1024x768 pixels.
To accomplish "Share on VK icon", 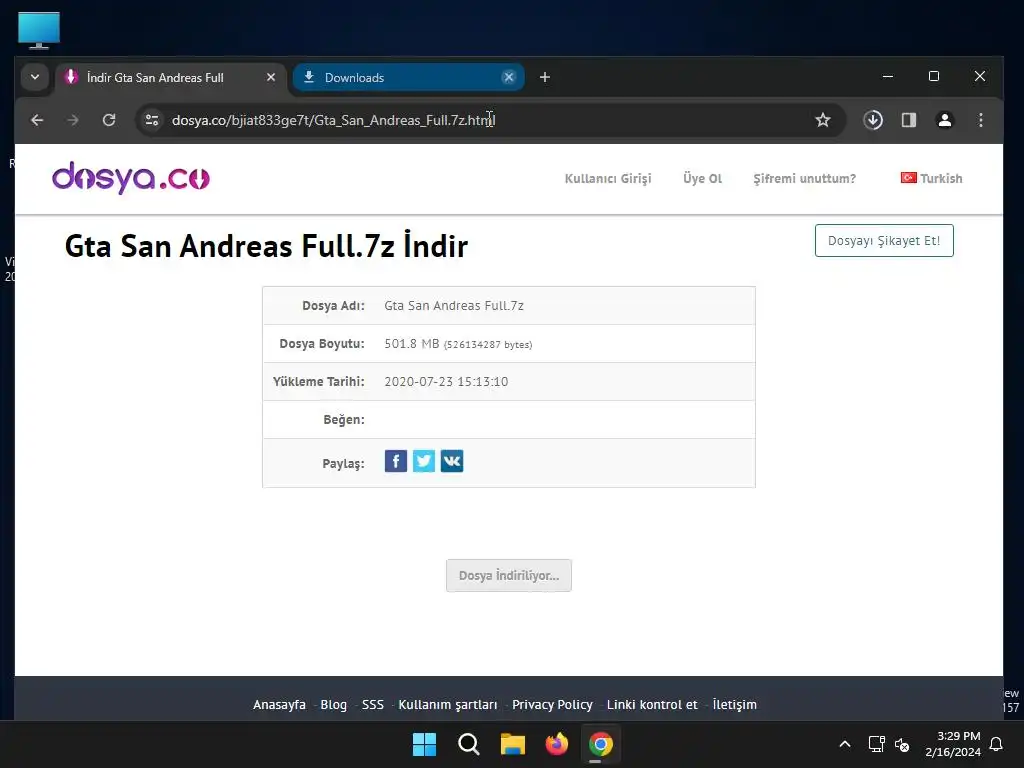I will (452, 461).
